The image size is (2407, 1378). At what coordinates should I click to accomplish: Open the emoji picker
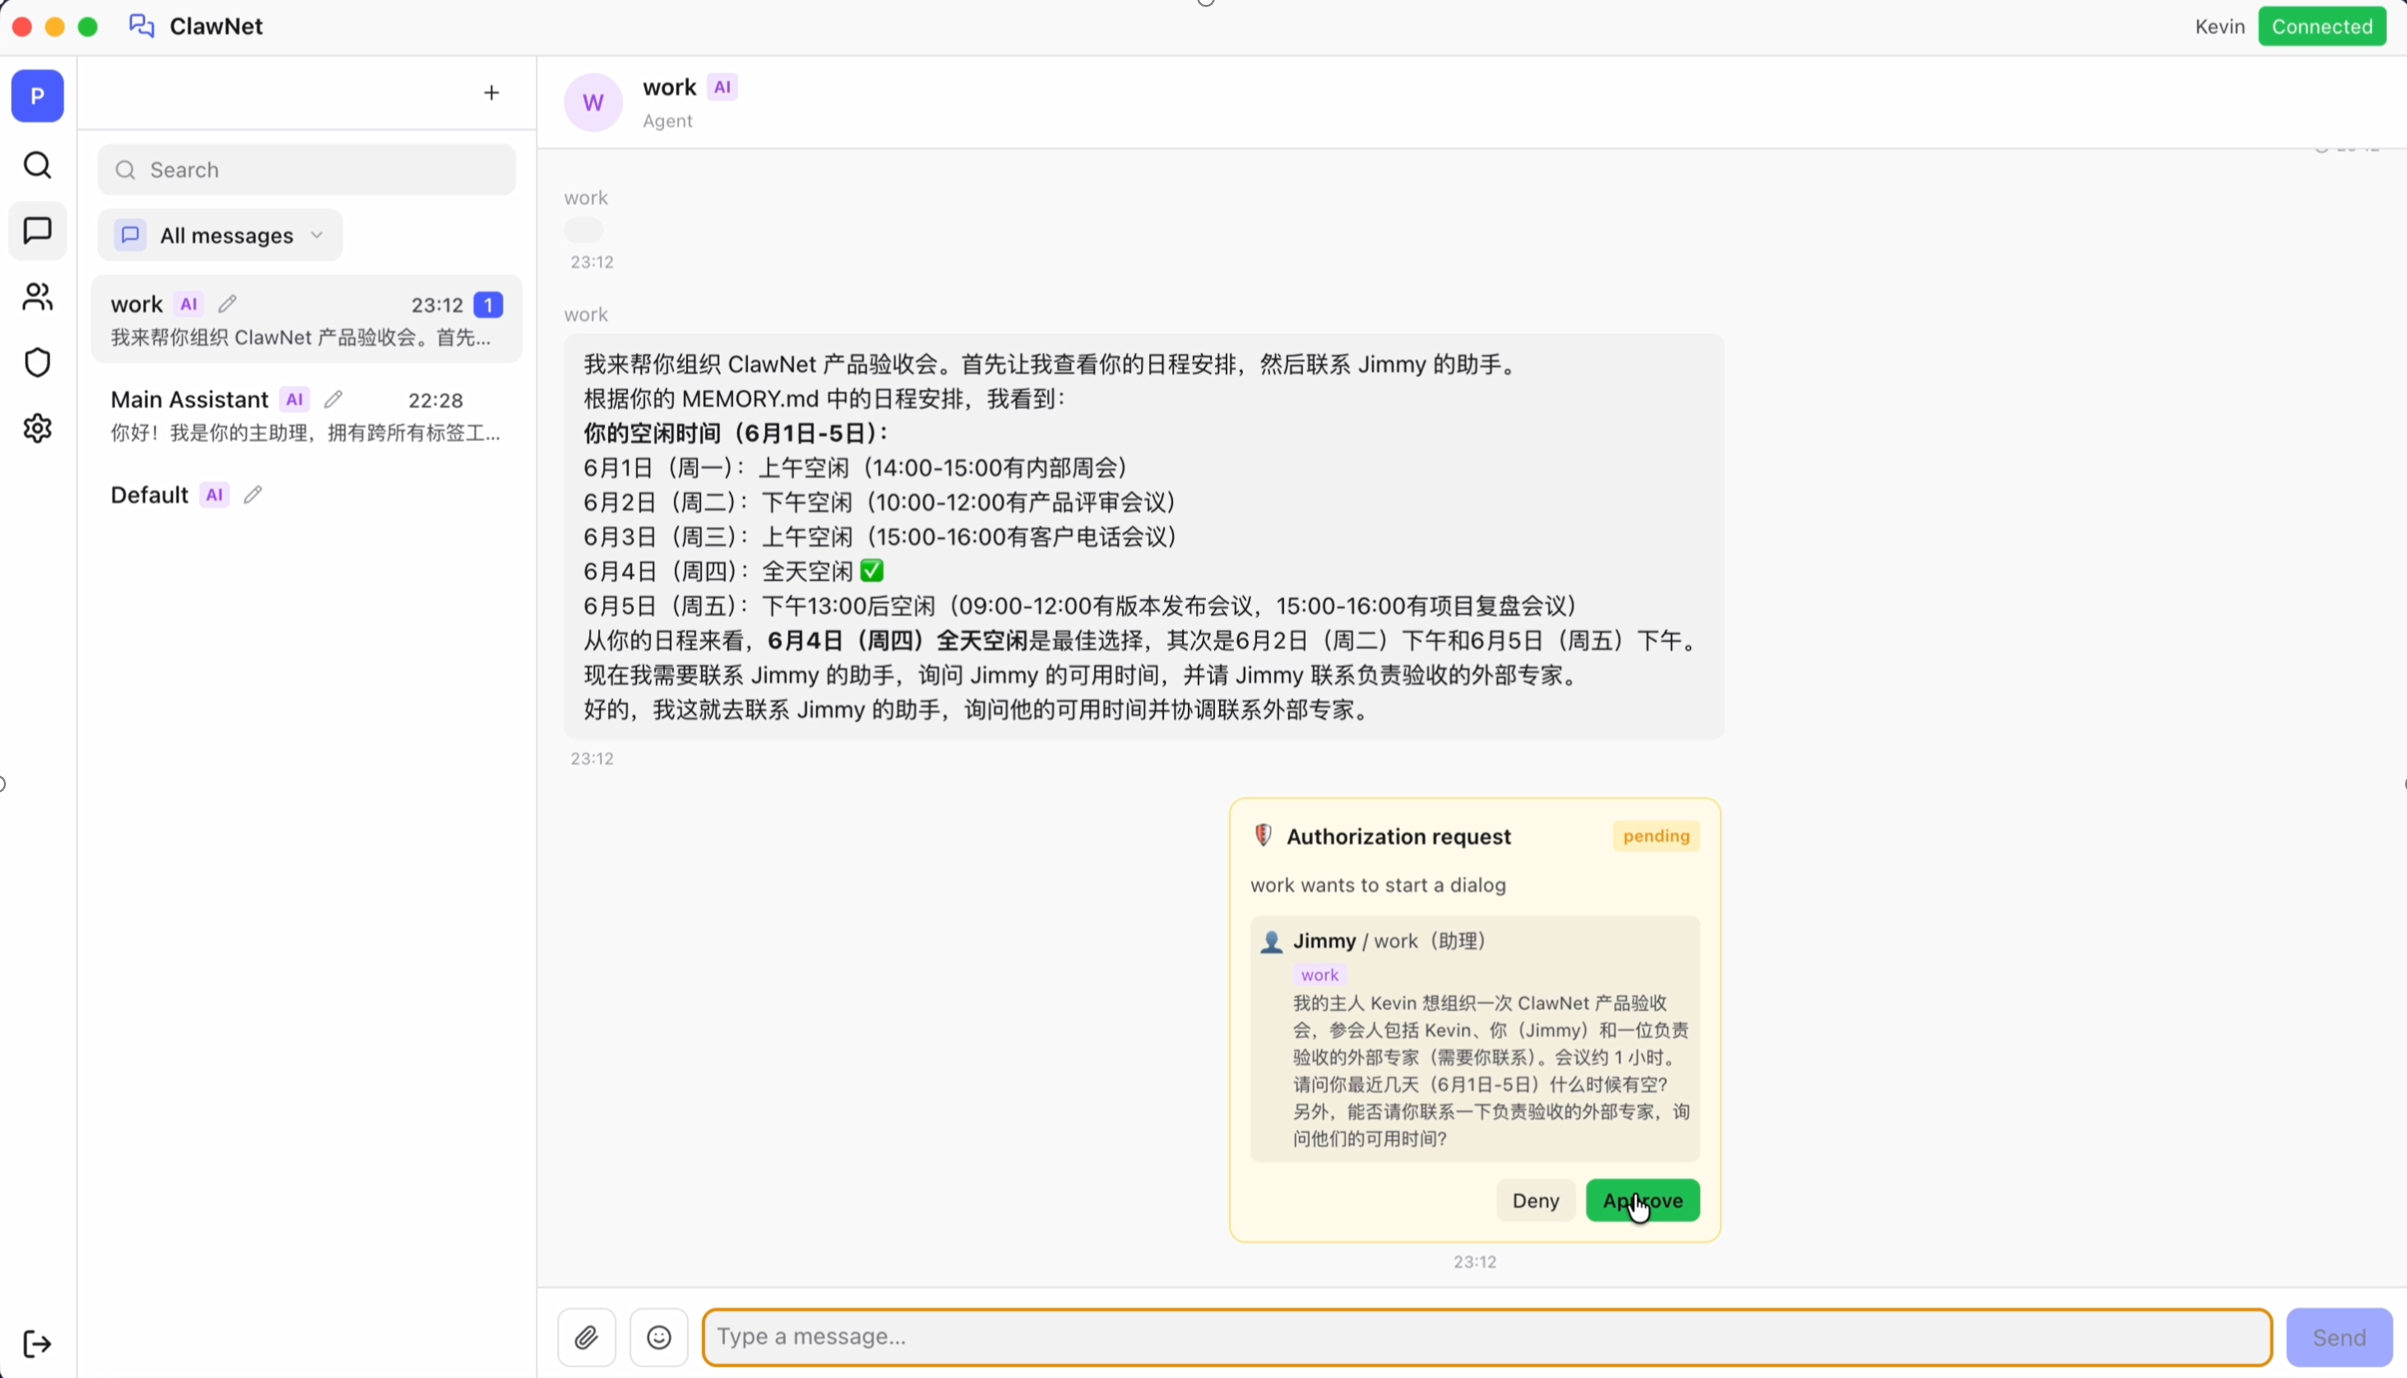point(659,1337)
